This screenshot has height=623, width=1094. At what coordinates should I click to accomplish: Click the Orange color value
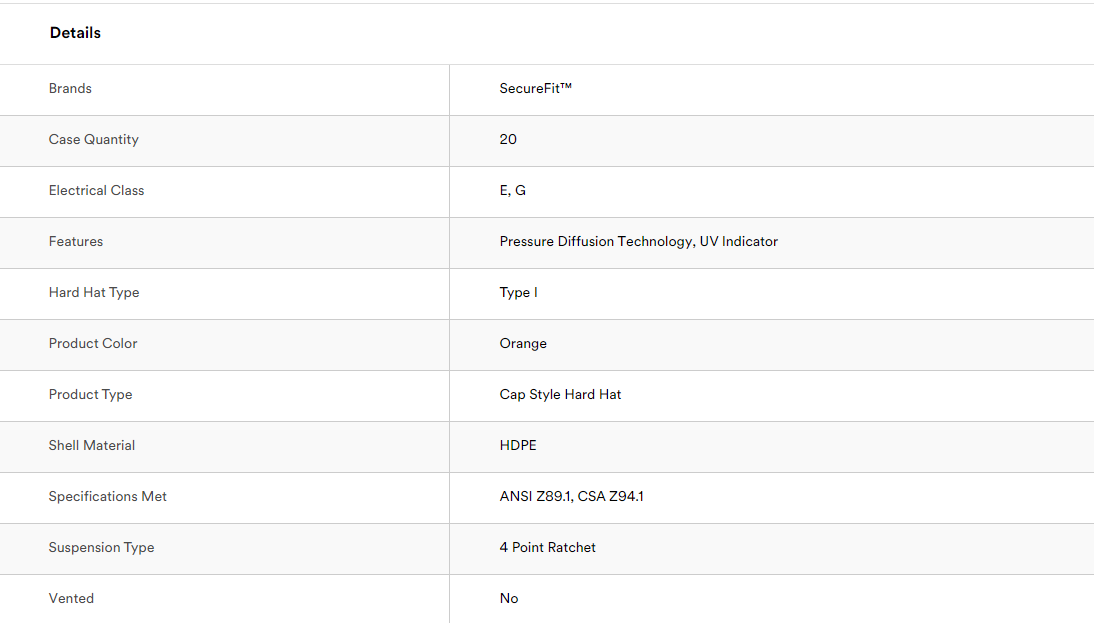[x=523, y=343]
